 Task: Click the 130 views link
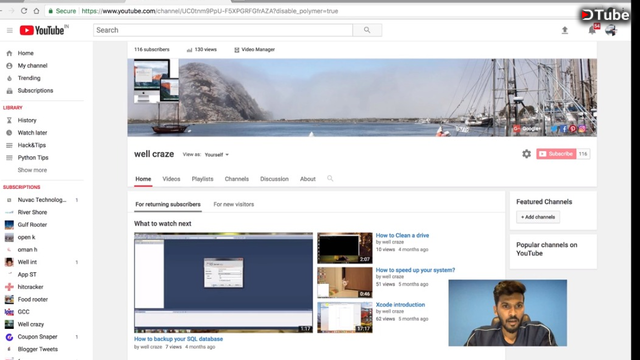[x=202, y=50]
